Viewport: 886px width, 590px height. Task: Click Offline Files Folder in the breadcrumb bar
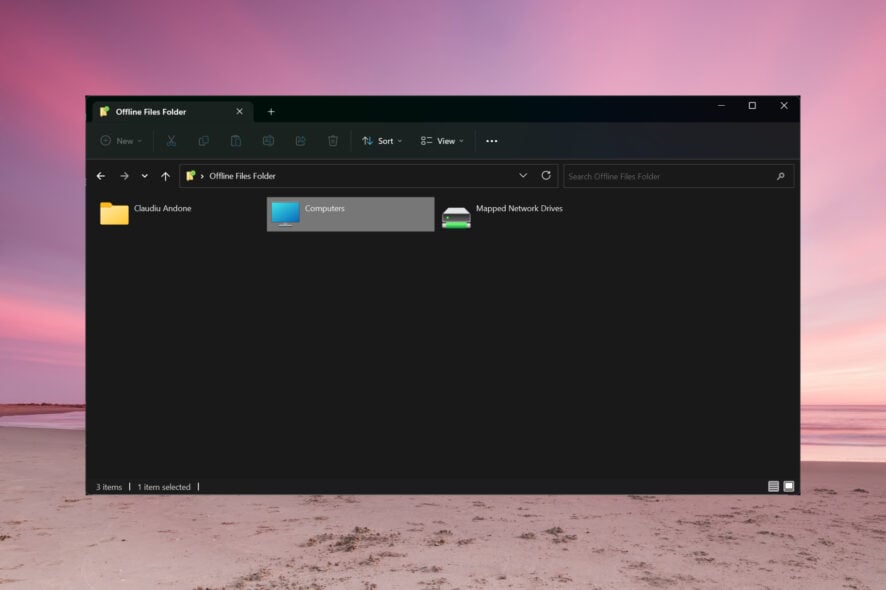(x=240, y=175)
